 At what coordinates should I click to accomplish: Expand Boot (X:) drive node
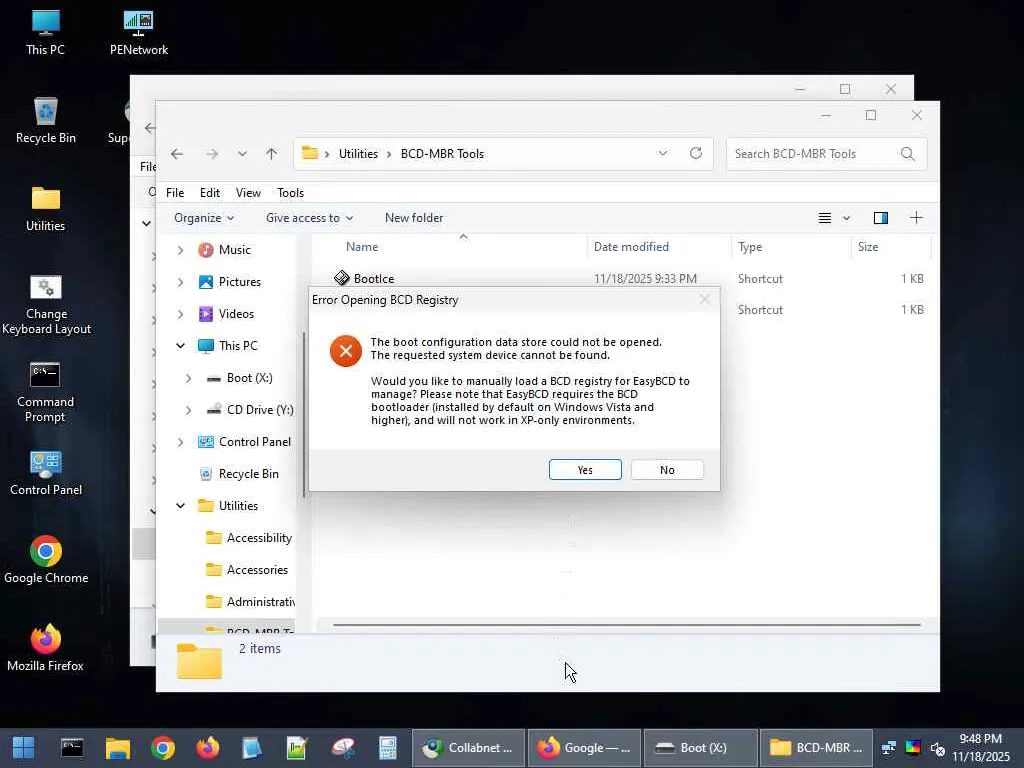point(188,378)
